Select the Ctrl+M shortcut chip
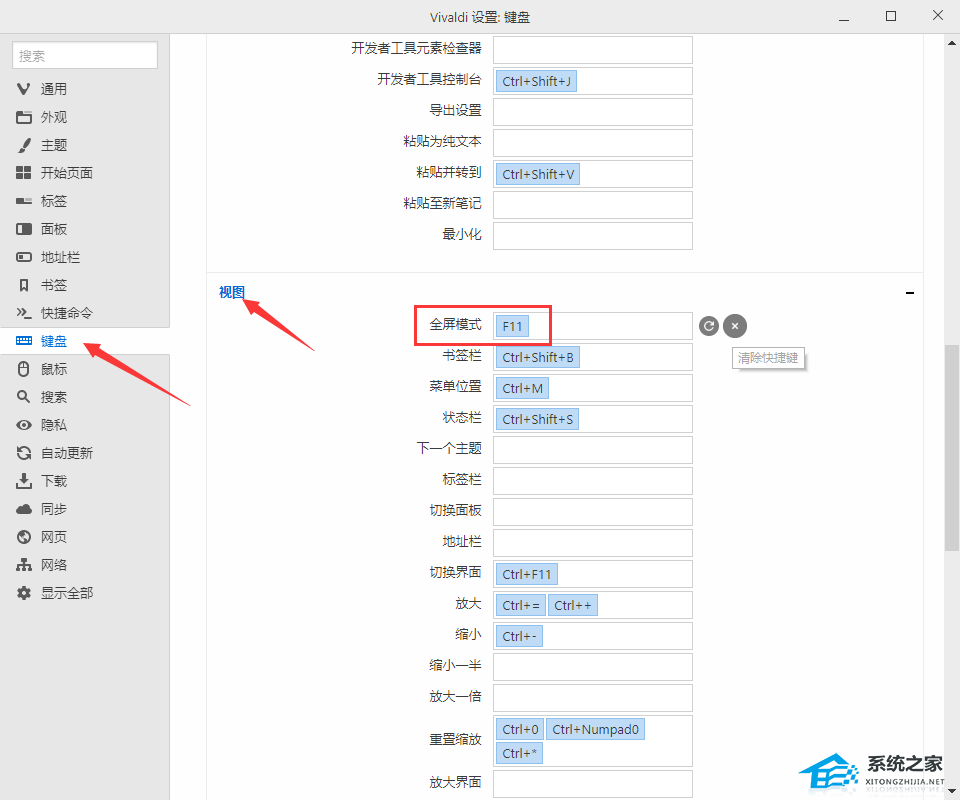This screenshot has width=960, height=800. tap(522, 389)
